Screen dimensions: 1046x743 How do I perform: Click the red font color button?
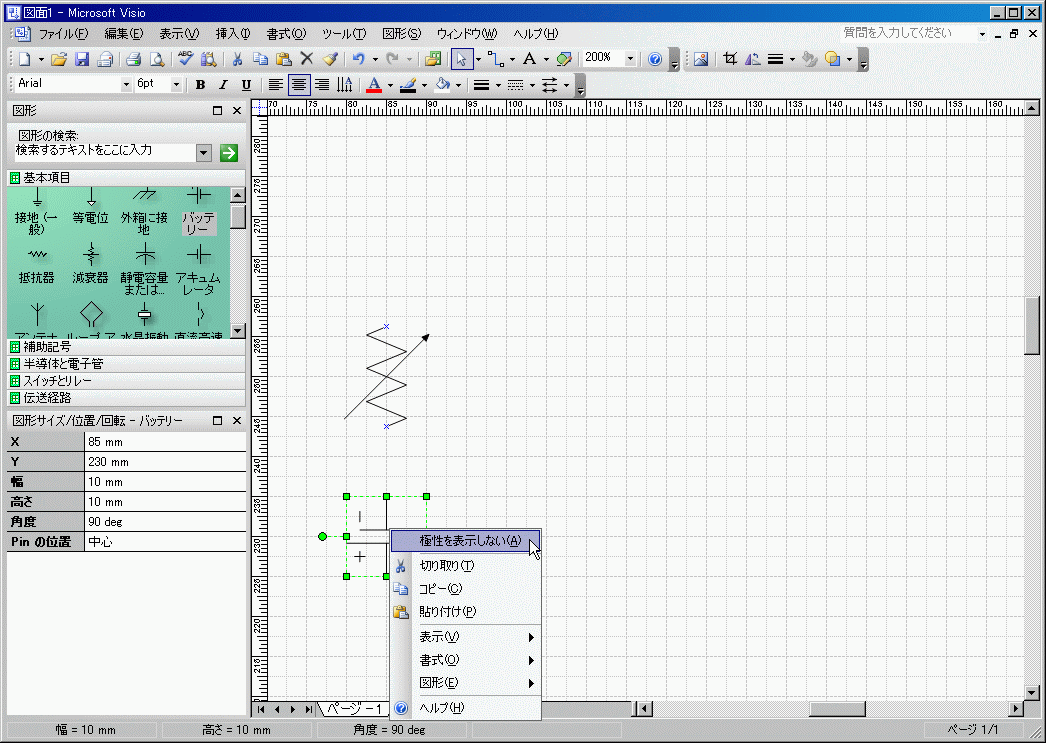[374, 85]
